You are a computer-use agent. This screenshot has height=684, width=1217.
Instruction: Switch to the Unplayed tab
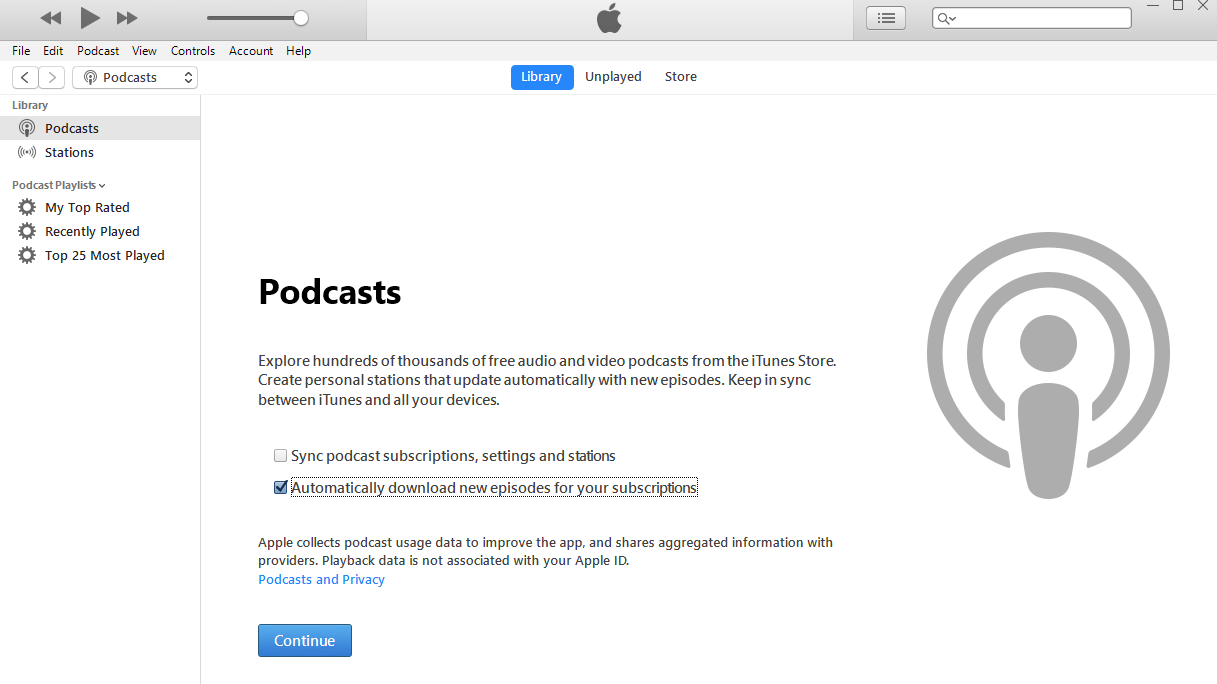pos(613,77)
